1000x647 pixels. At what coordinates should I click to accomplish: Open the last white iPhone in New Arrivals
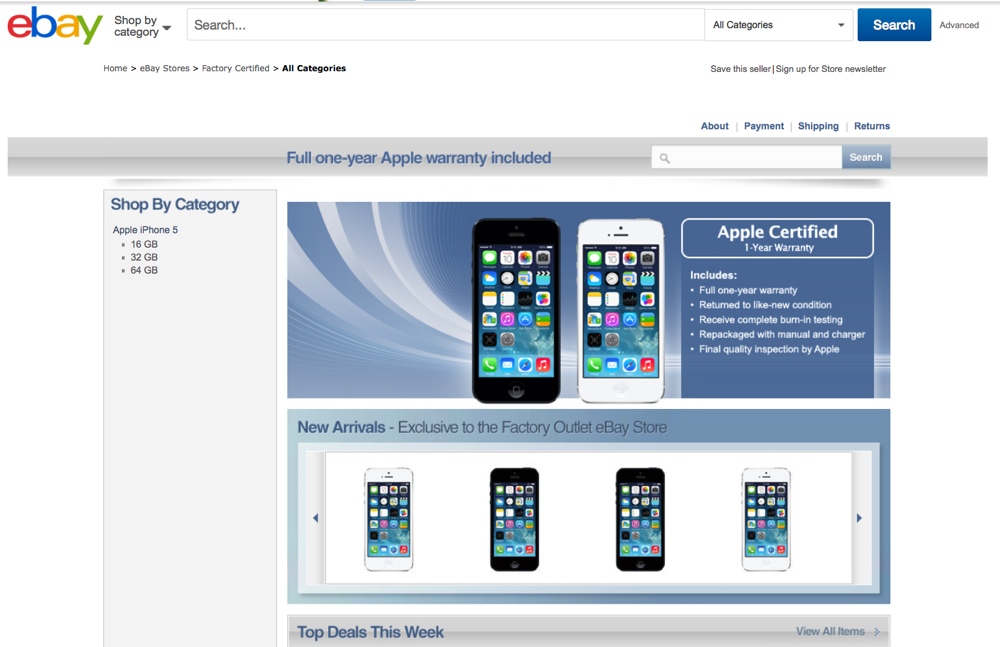pyautogui.click(x=766, y=519)
